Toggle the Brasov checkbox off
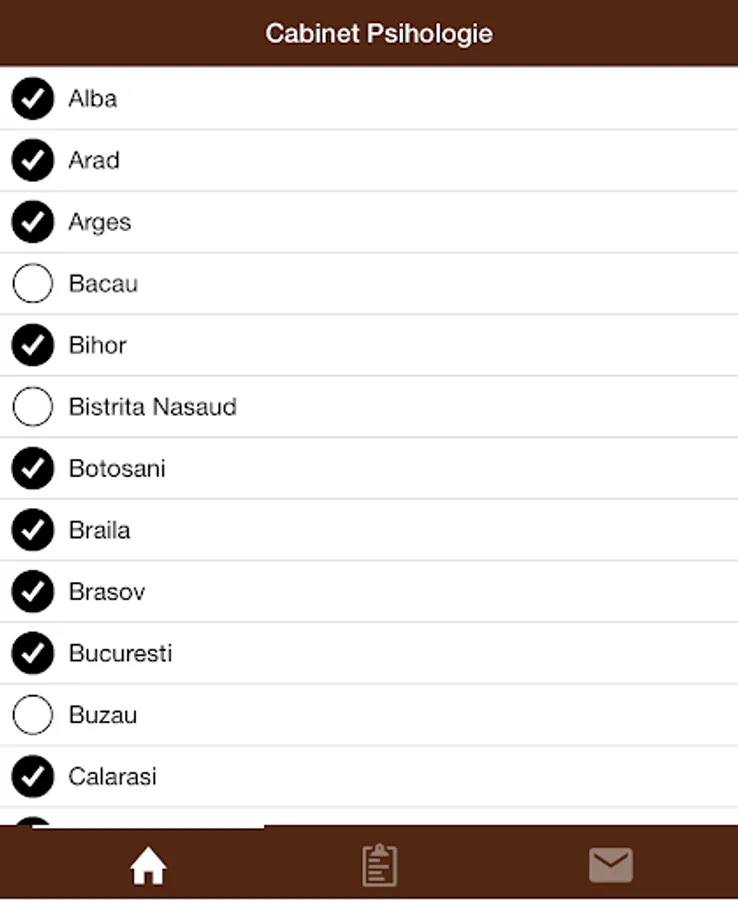Viewport: 738px width, 900px height. pos(33,592)
